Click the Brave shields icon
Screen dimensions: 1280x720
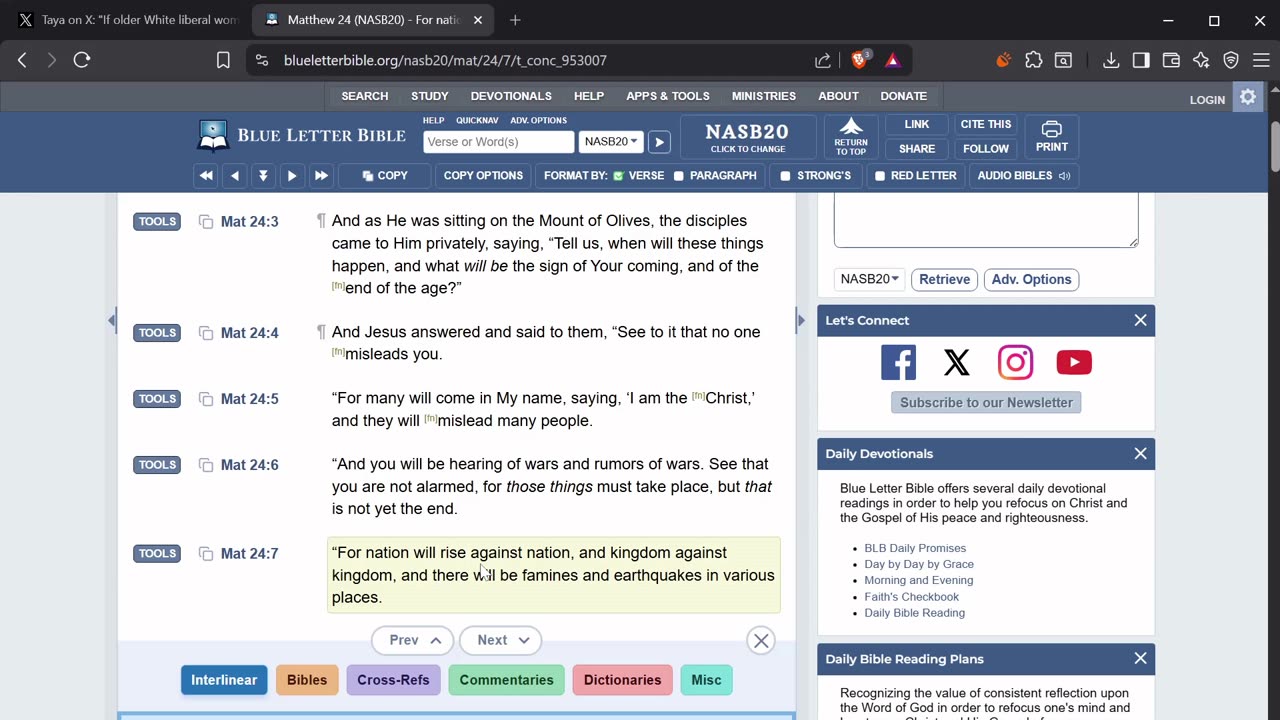point(860,60)
